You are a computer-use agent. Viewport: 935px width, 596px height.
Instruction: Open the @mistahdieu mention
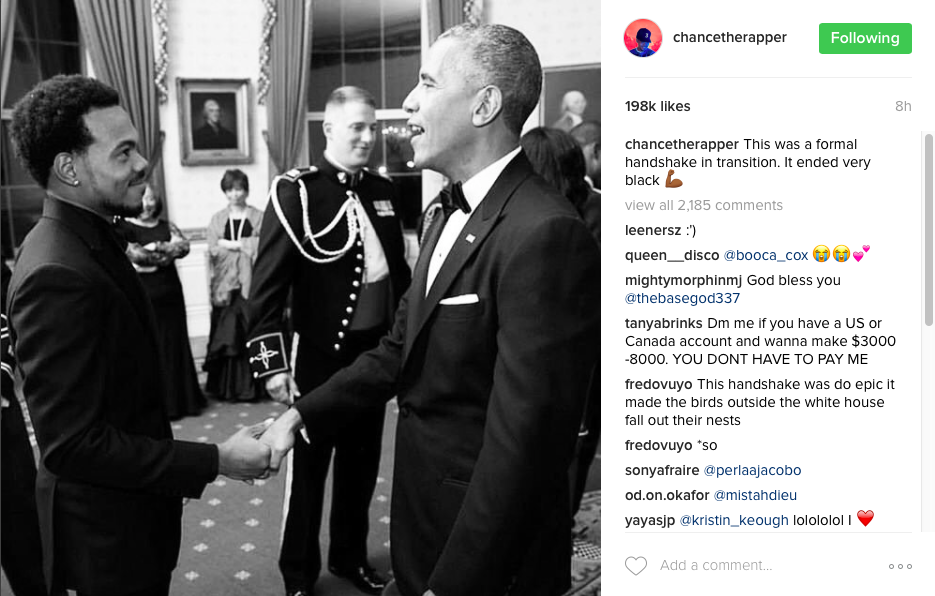coord(755,495)
